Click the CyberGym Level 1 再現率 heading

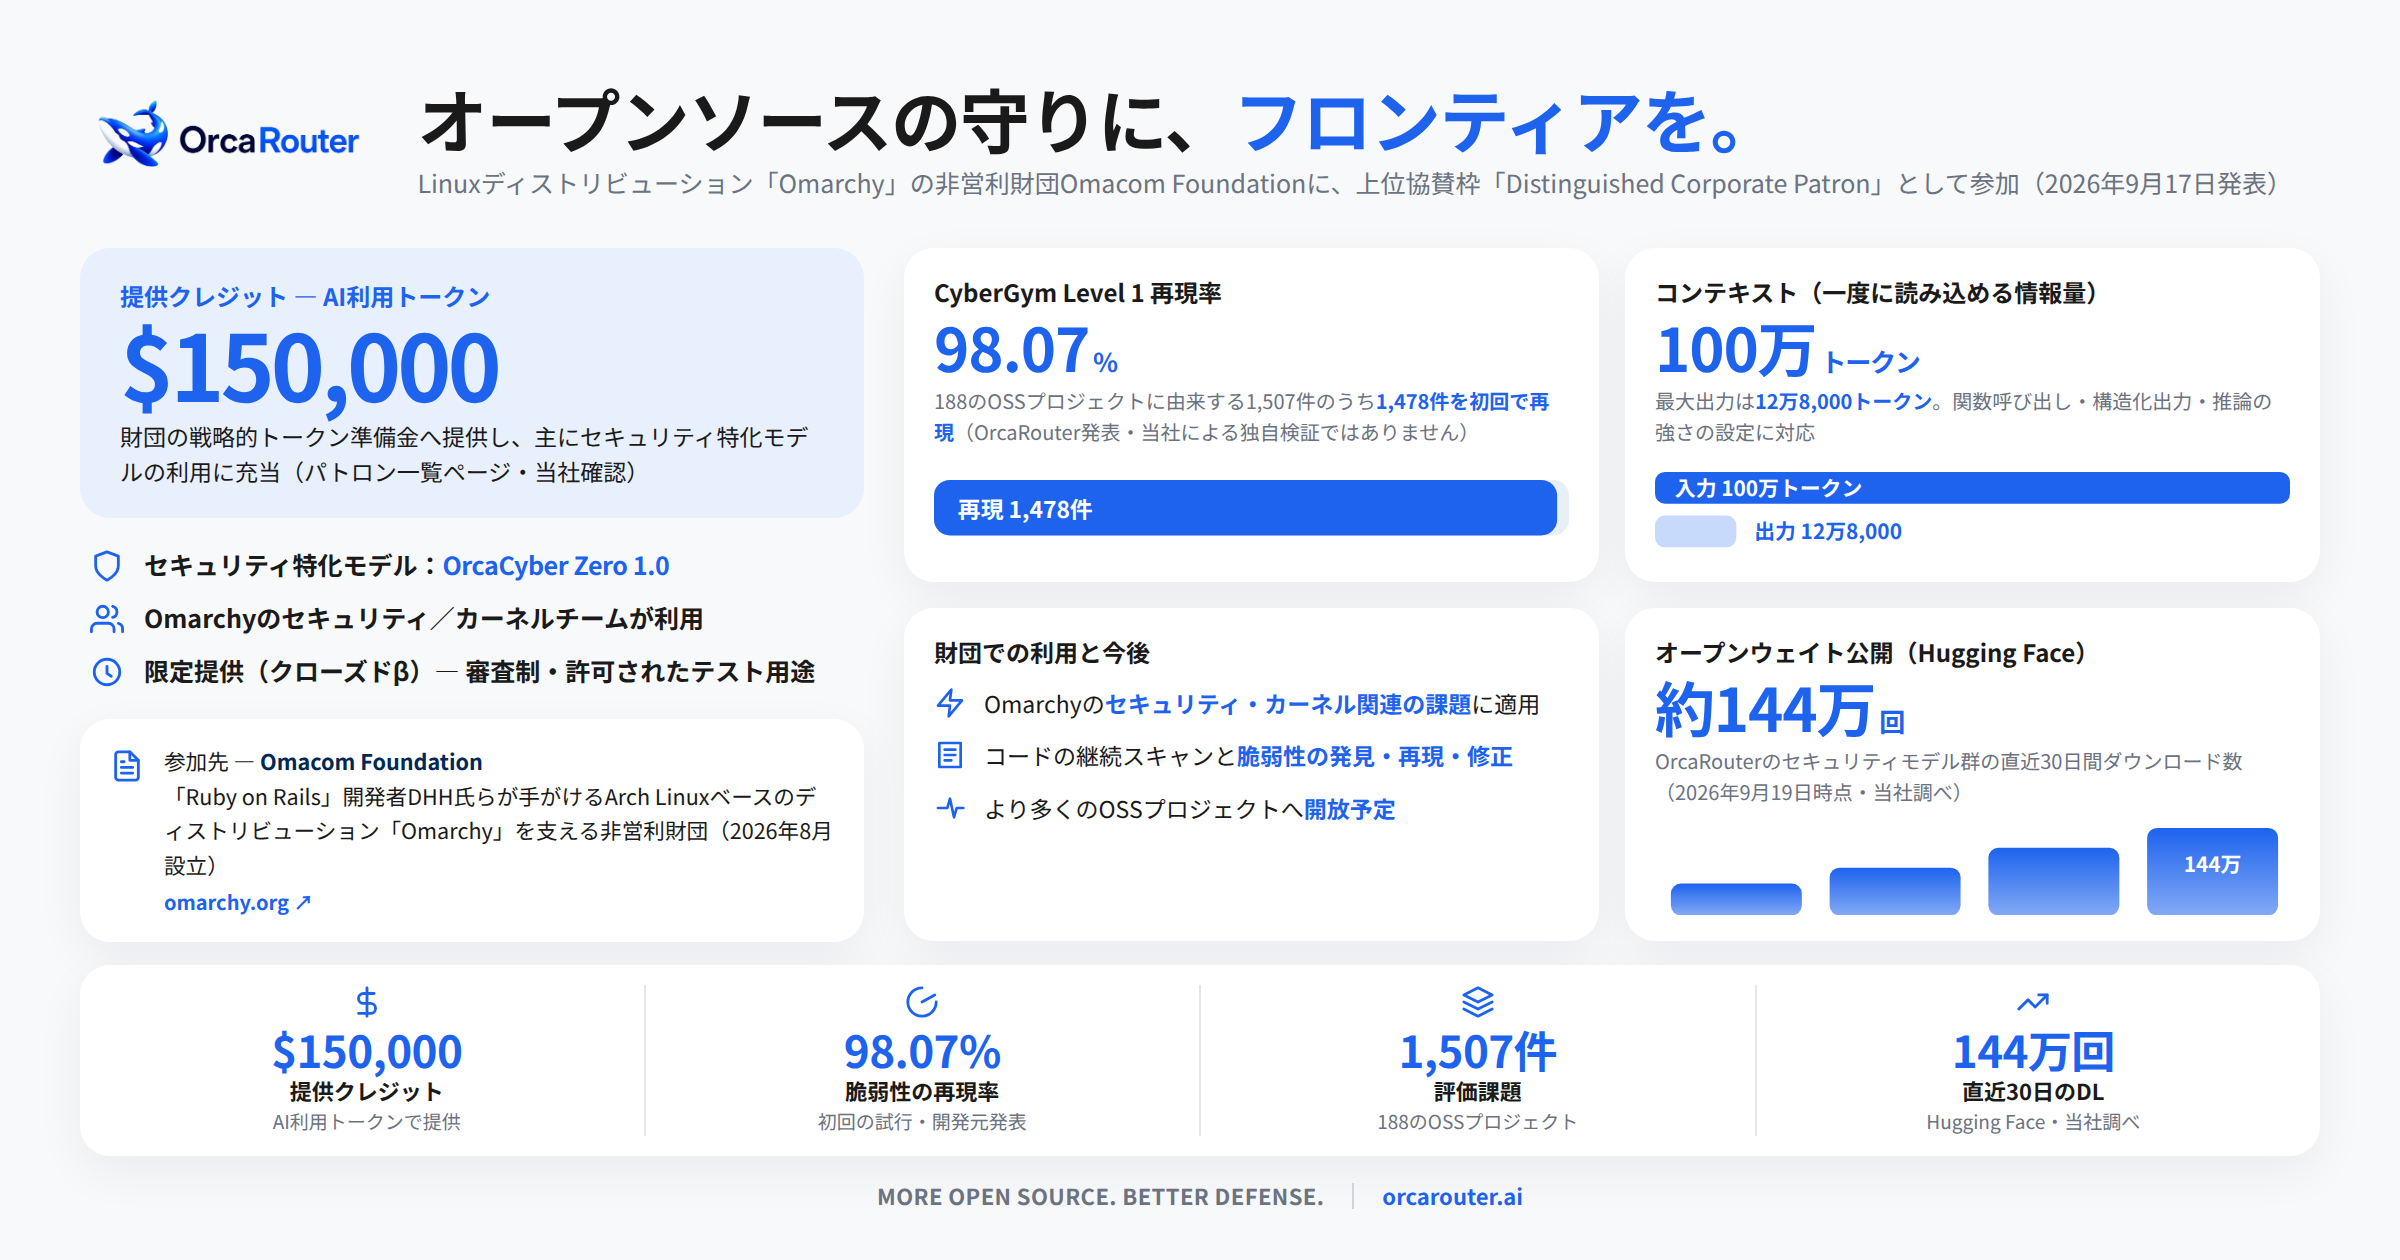point(1078,293)
